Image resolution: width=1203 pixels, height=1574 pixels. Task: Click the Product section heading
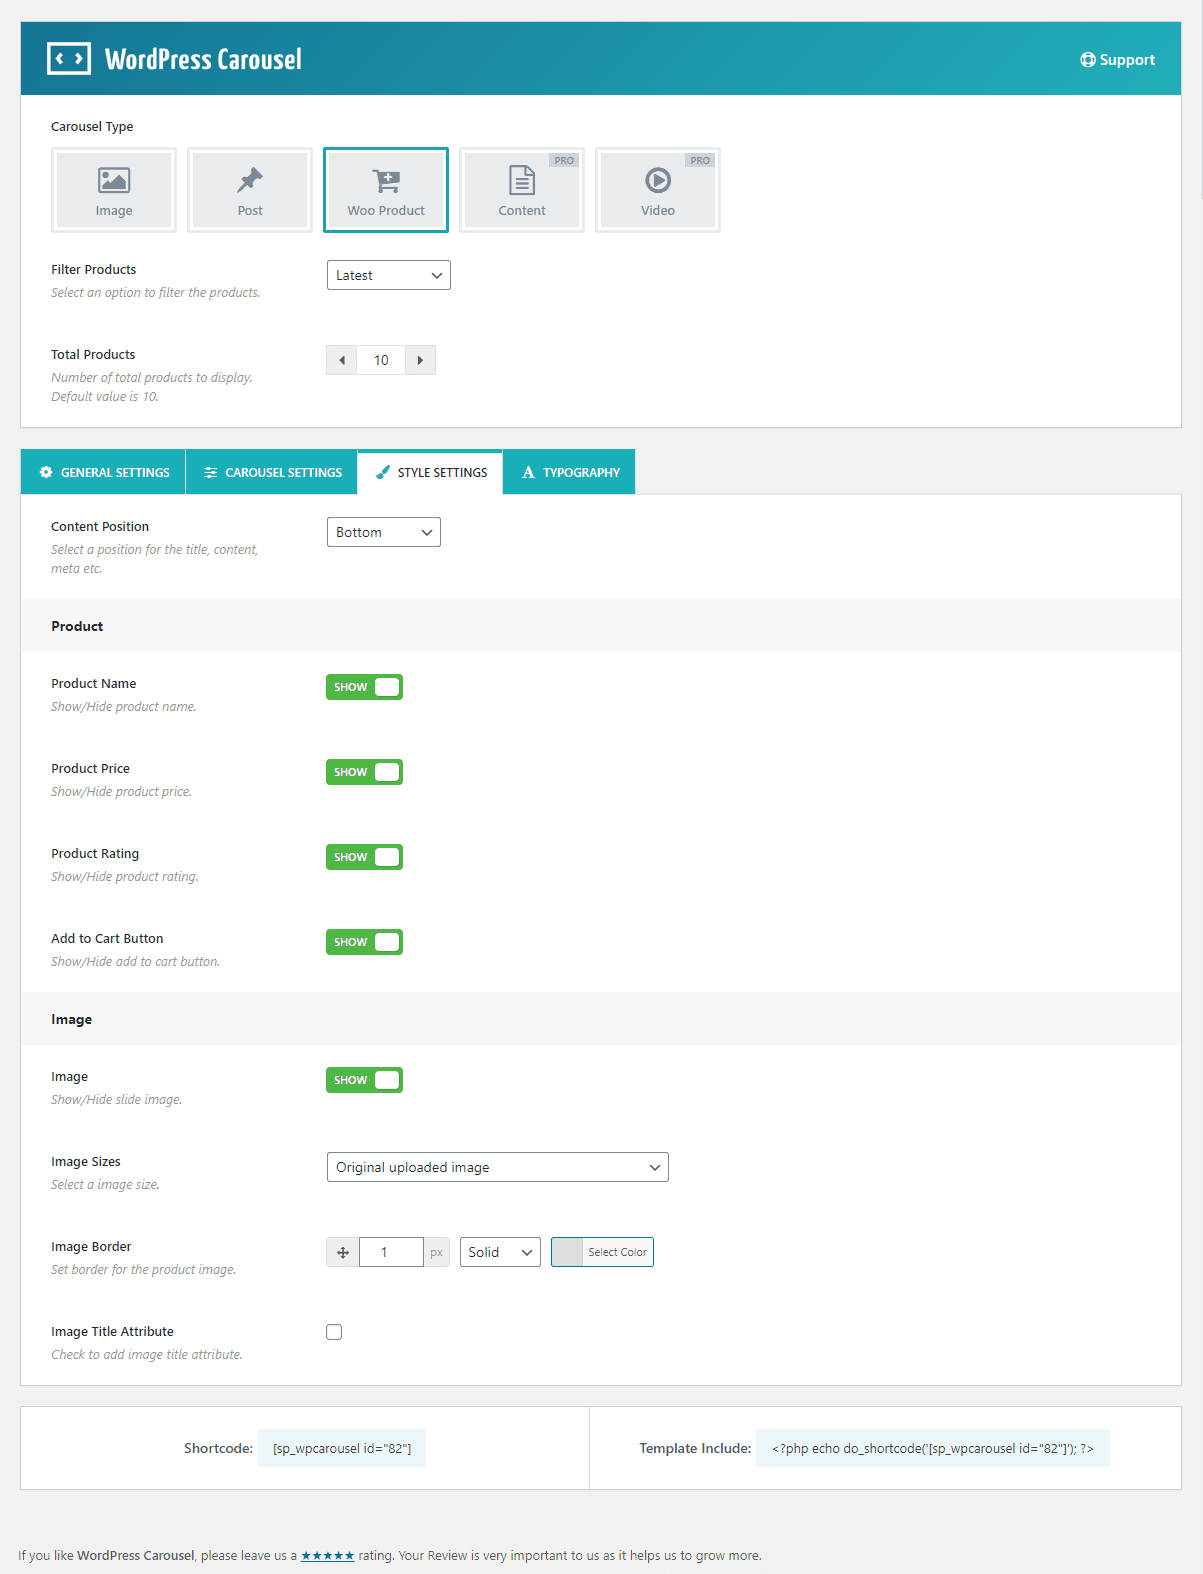click(x=77, y=626)
